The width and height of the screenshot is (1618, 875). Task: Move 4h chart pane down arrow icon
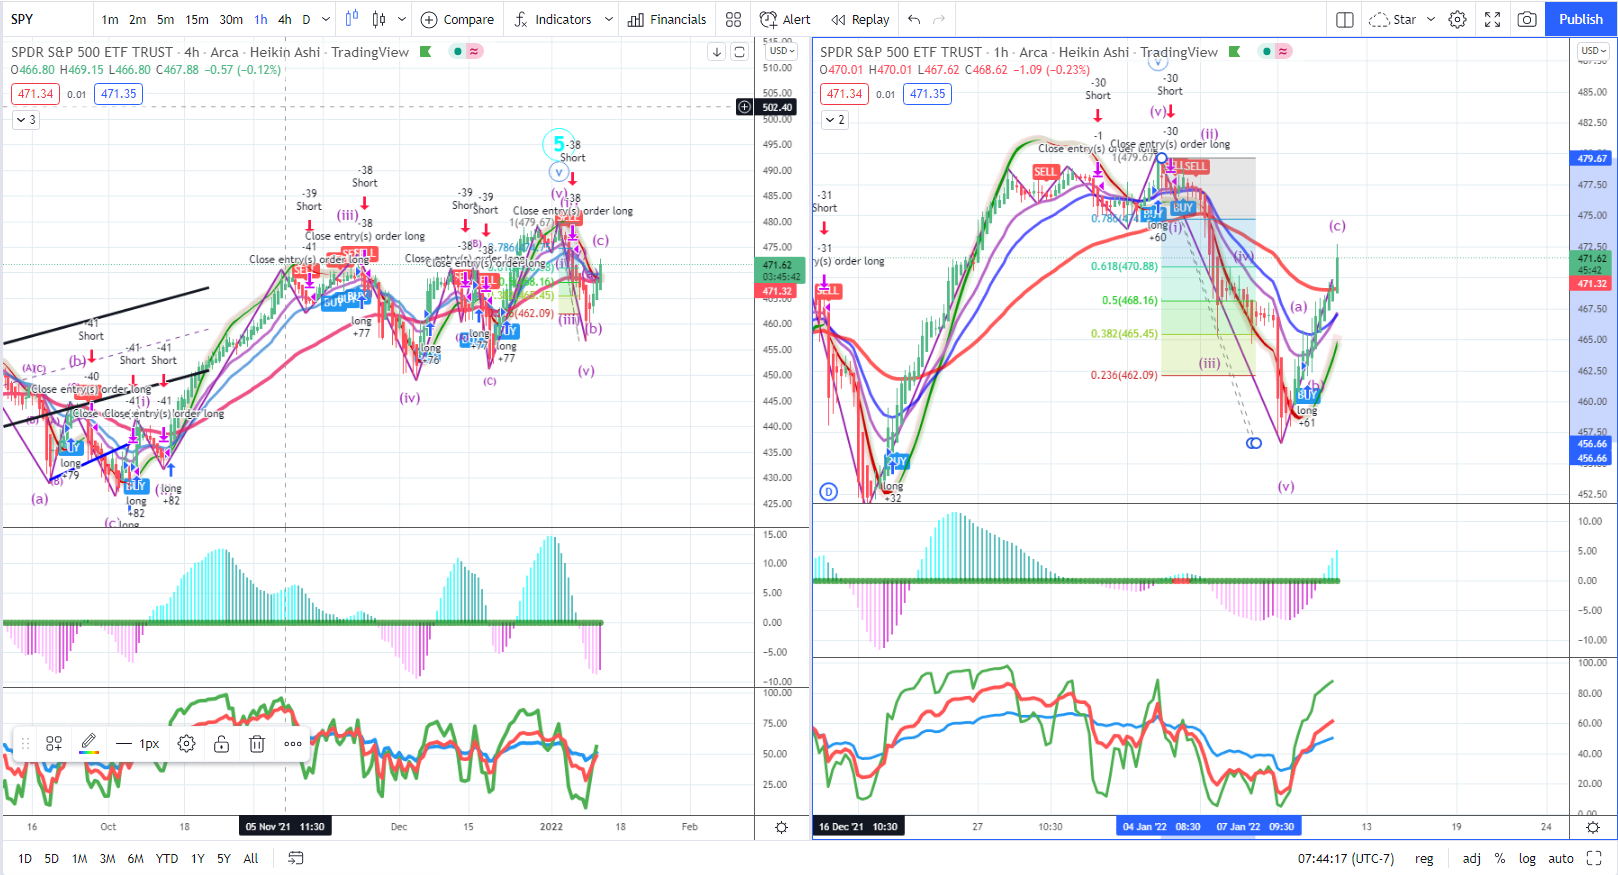(717, 52)
